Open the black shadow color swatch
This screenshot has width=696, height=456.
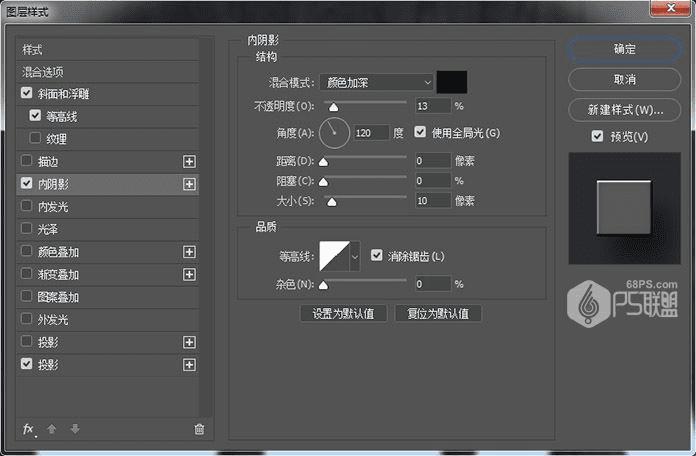452,82
